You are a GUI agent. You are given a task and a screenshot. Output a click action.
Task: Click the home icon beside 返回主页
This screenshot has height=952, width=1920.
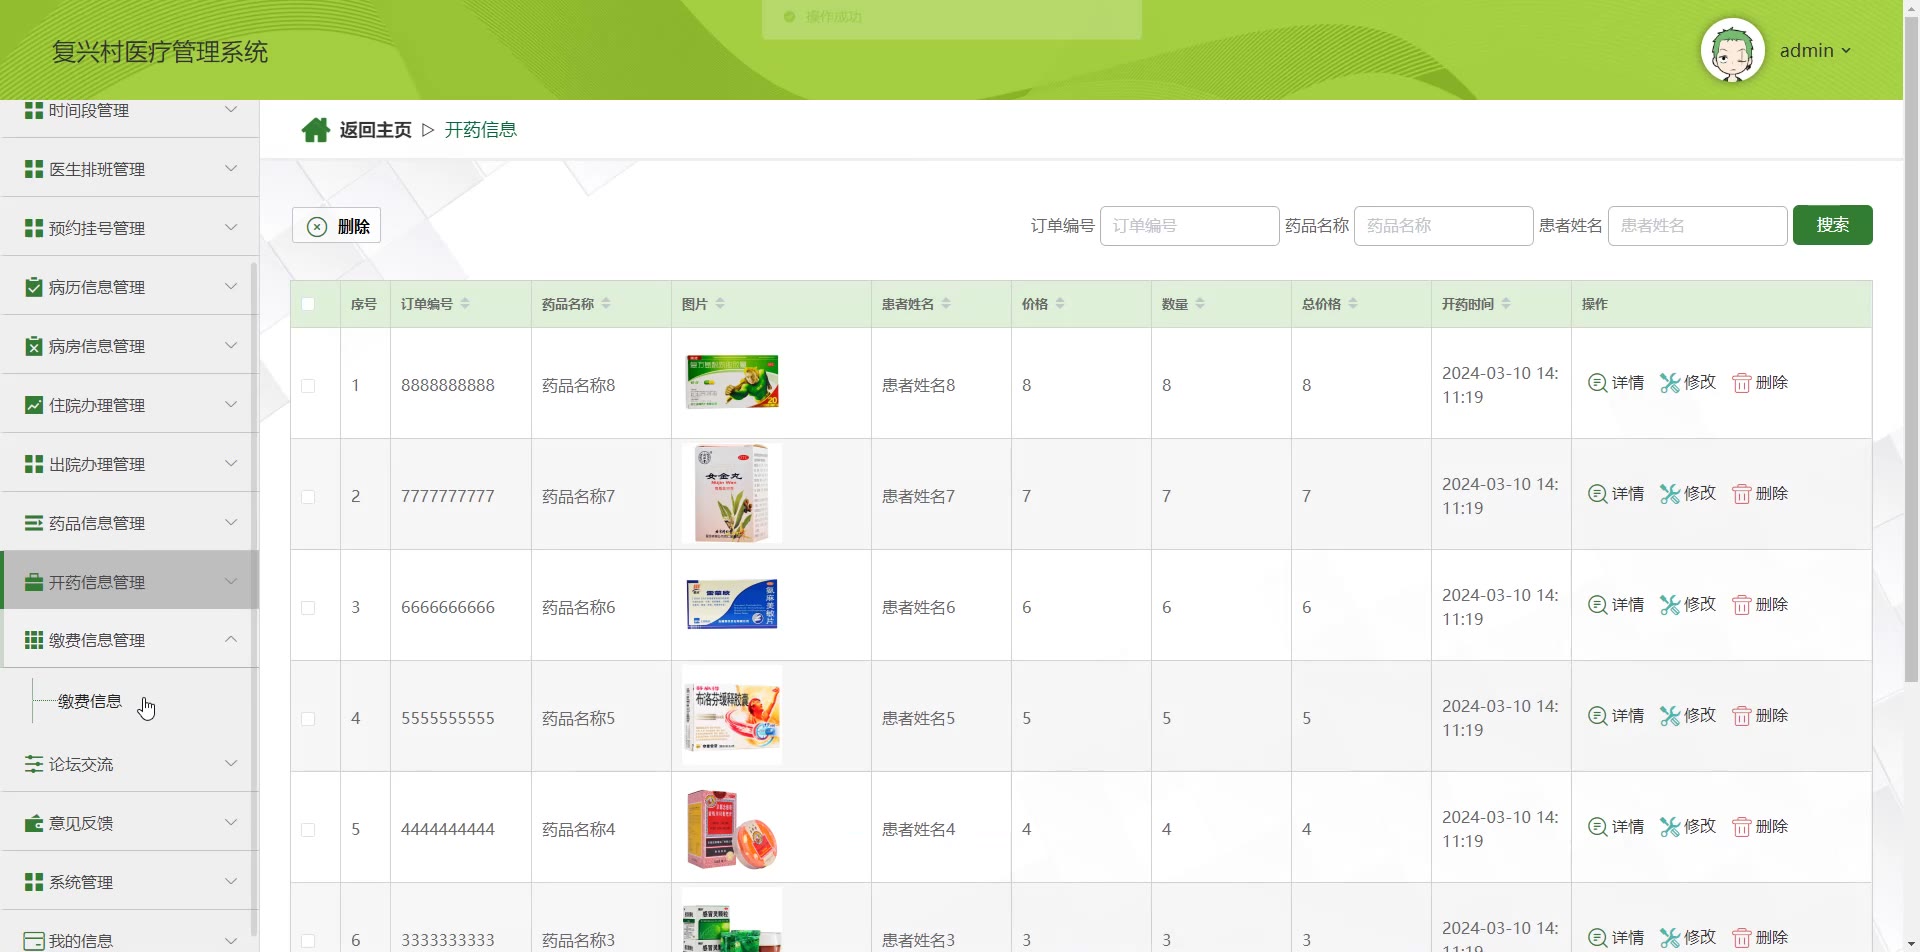tap(316, 130)
